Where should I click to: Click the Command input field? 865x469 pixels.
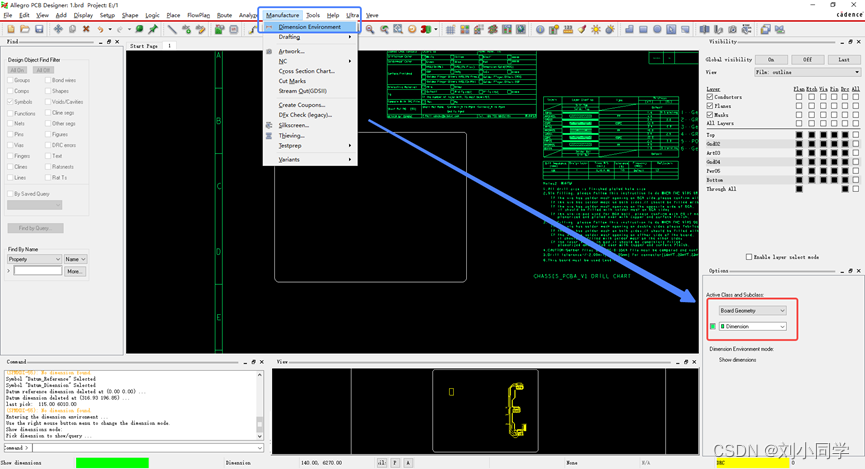tap(140, 448)
